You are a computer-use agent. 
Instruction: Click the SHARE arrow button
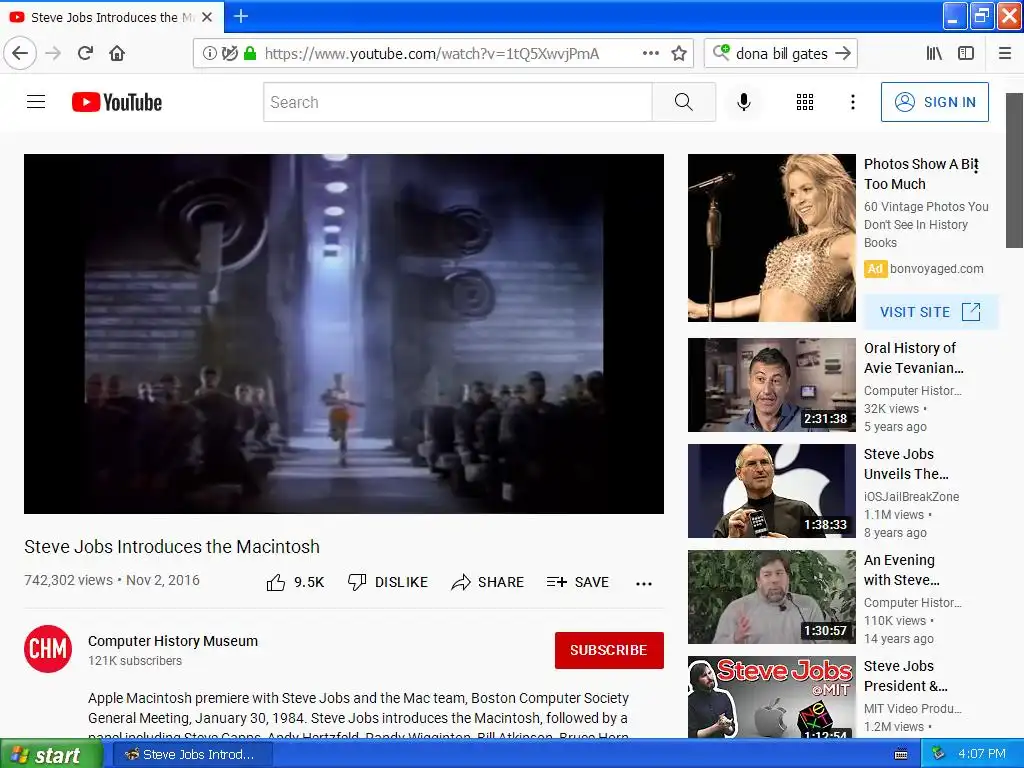pyautogui.click(x=487, y=582)
